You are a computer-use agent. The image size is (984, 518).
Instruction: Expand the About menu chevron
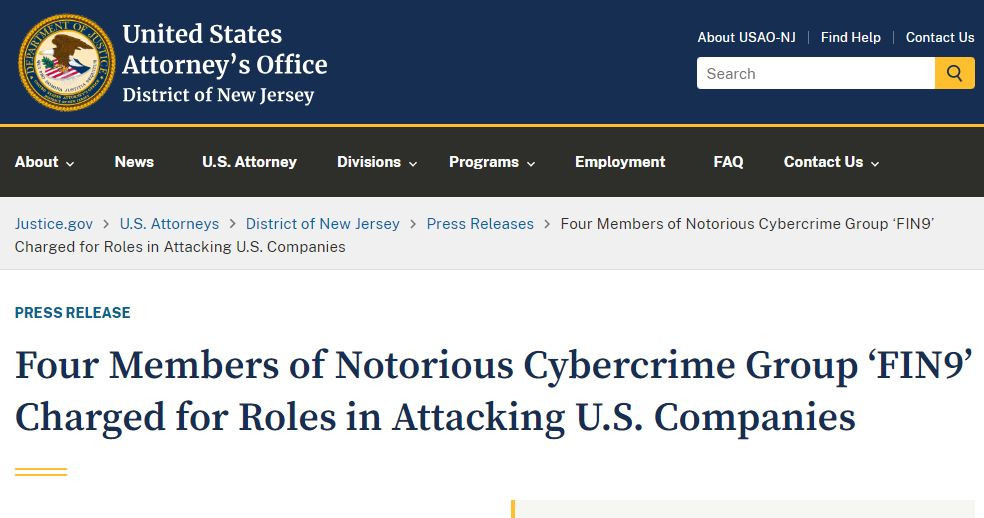[x=70, y=164]
